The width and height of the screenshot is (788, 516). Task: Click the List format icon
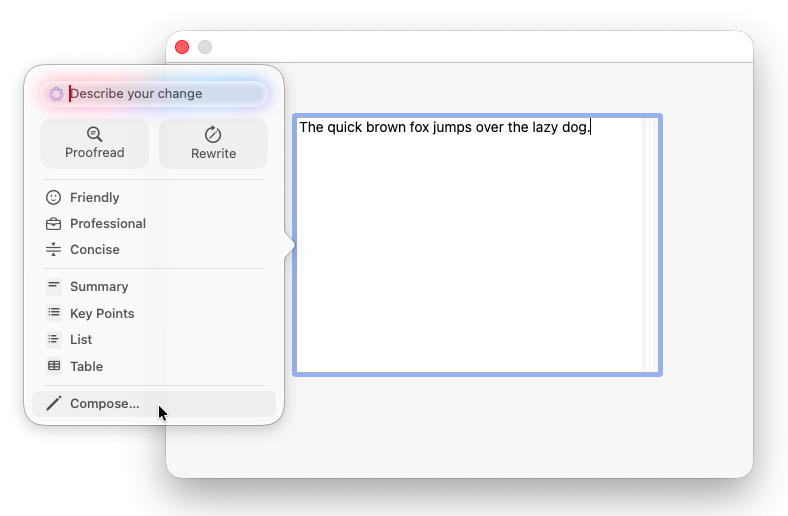[x=54, y=340]
